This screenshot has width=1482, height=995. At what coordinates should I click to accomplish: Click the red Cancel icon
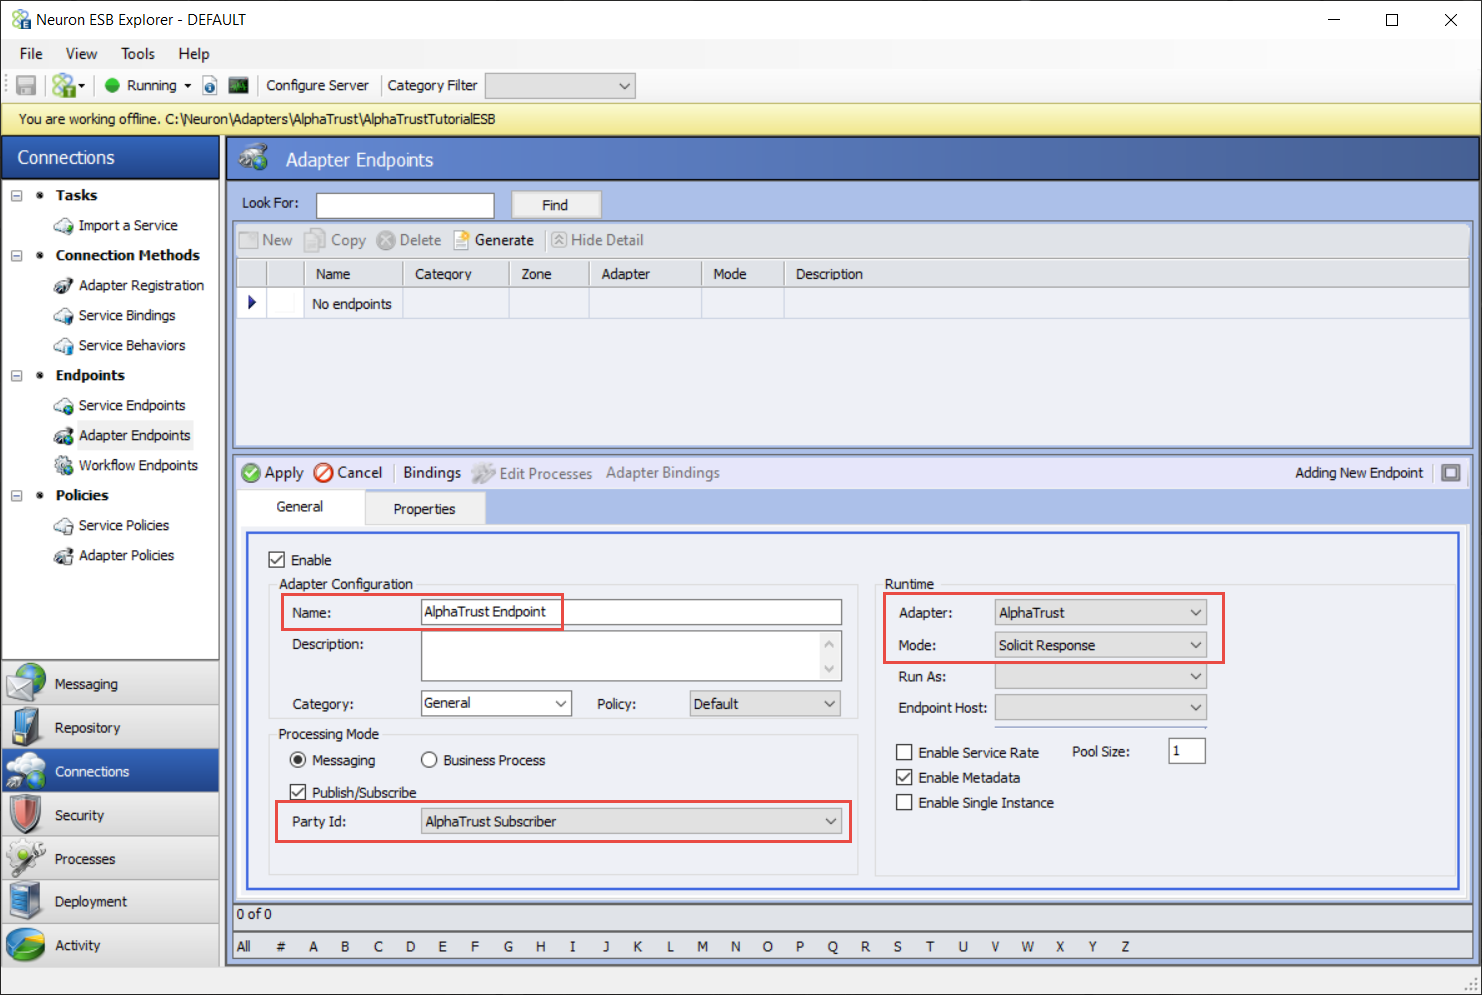[323, 473]
